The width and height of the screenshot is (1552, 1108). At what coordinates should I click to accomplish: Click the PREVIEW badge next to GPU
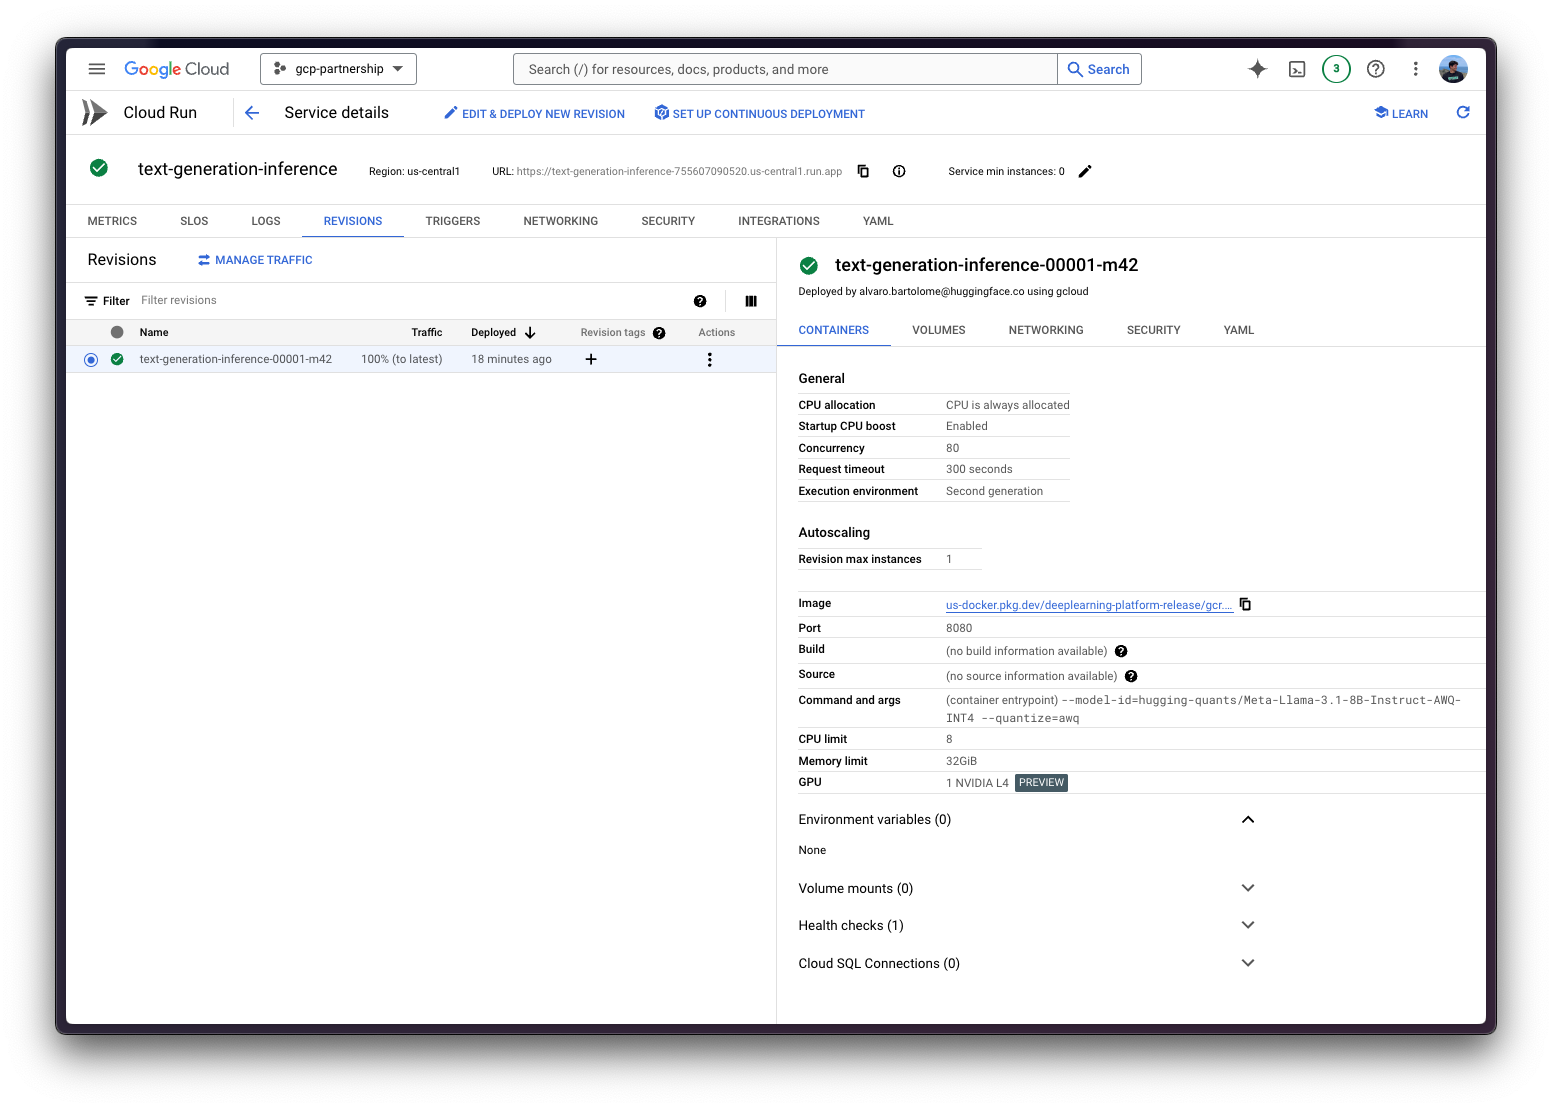point(1041,783)
